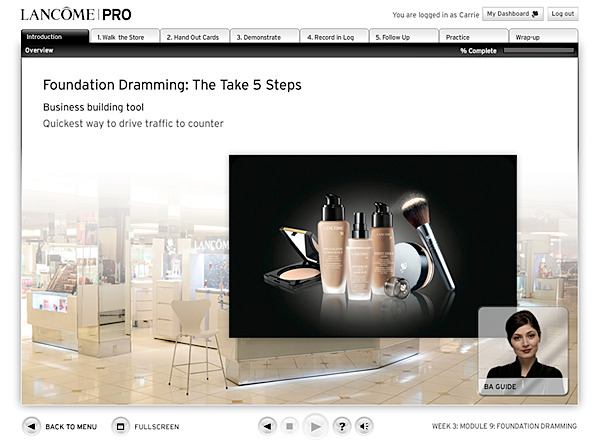Image resolution: width=600 pixels, height=445 pixels.
Task: Switch to 2. Hand Out Cards tab
Action: [x=194, y=36]
